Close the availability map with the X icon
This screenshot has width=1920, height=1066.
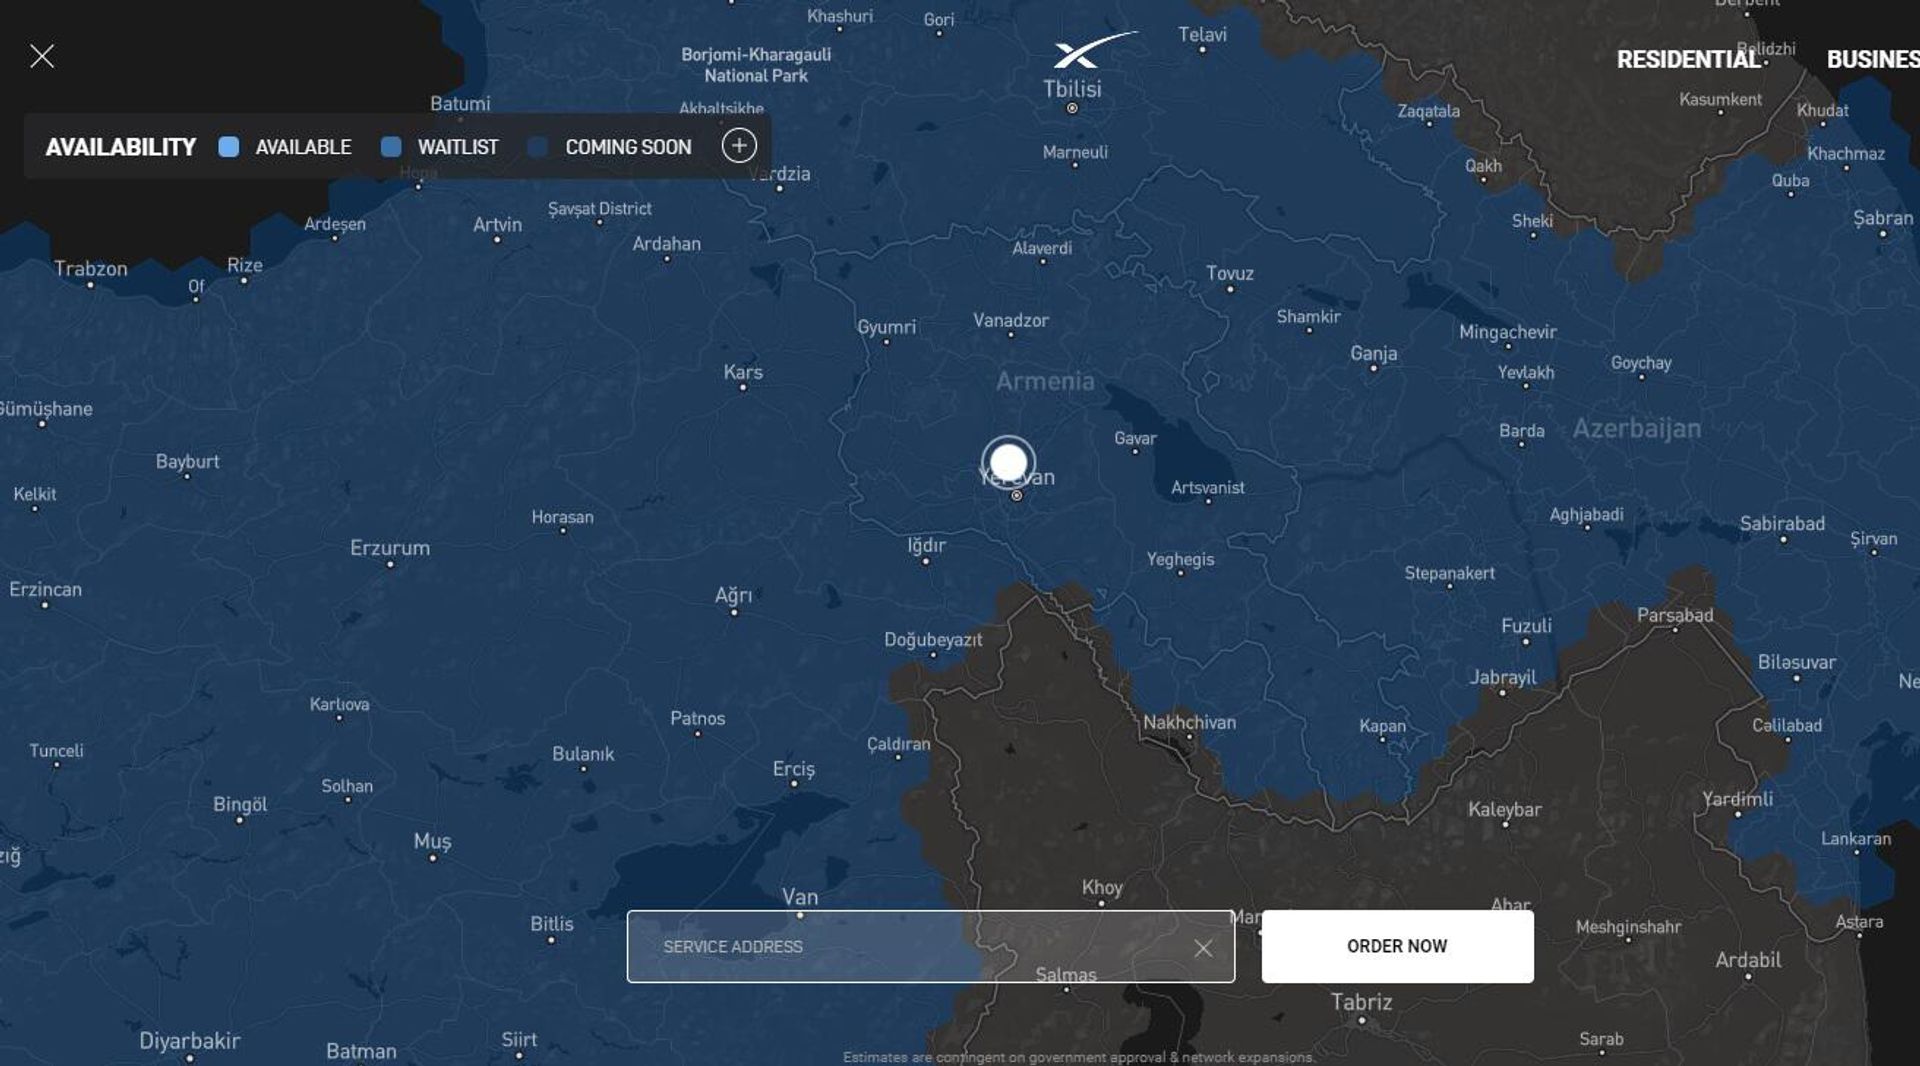pos(42,56)
